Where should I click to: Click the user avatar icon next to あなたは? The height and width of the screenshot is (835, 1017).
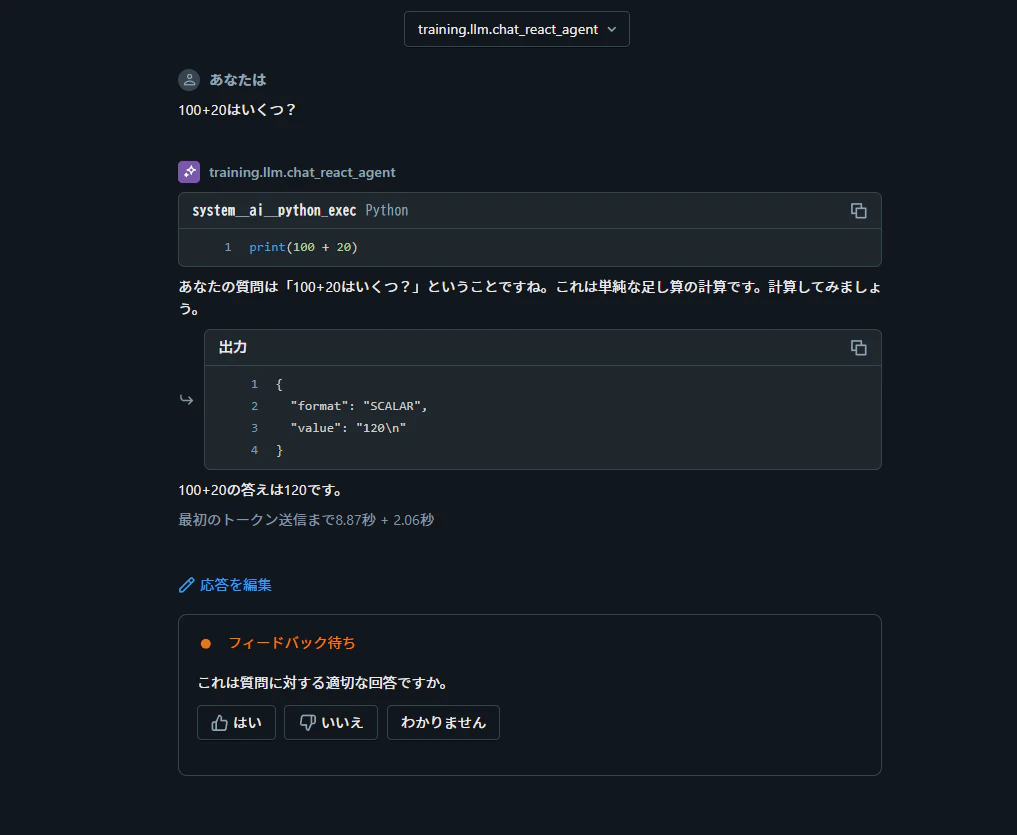pos(189,80)
